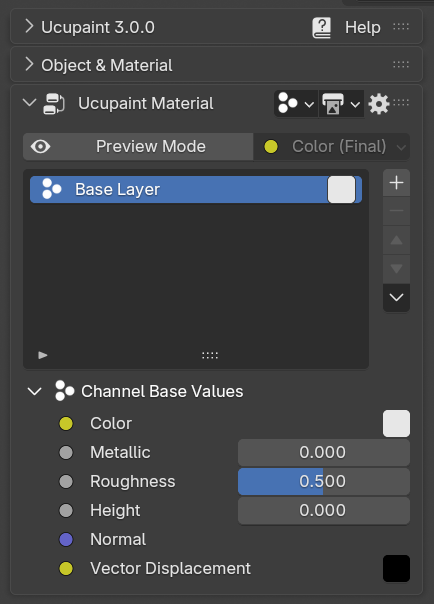Click the yellow Color channel socket

pos(66,423)
